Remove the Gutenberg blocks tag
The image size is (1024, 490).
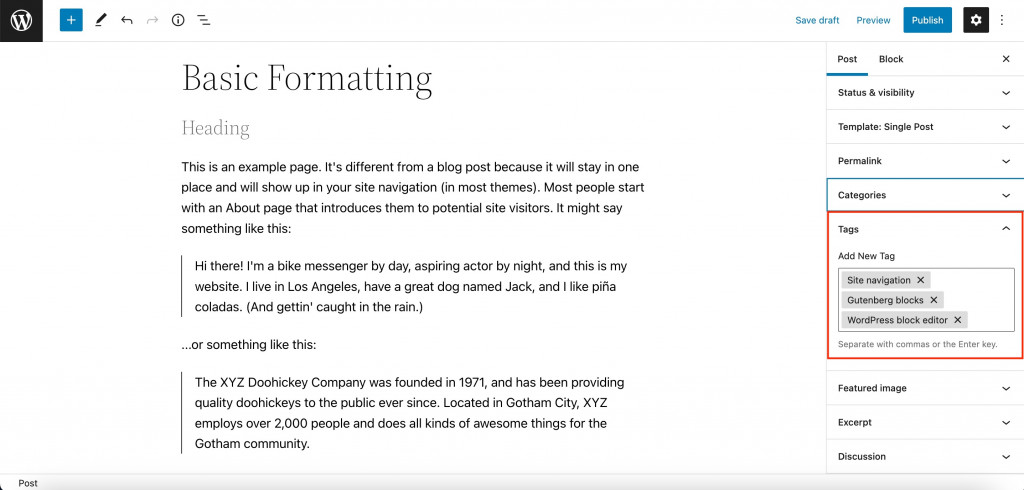pyautogui.click(x=934, y=301)
